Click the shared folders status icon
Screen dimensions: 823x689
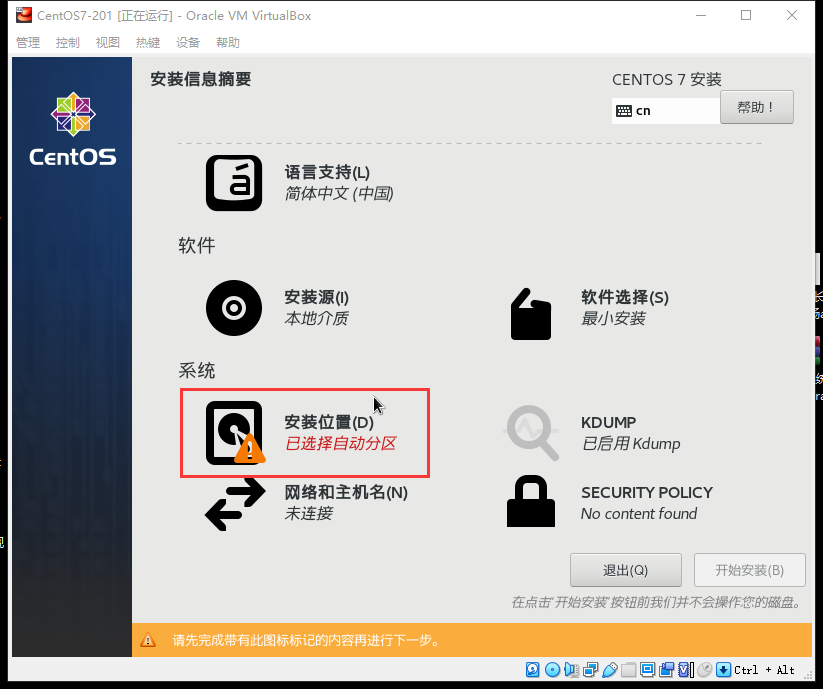628,670
